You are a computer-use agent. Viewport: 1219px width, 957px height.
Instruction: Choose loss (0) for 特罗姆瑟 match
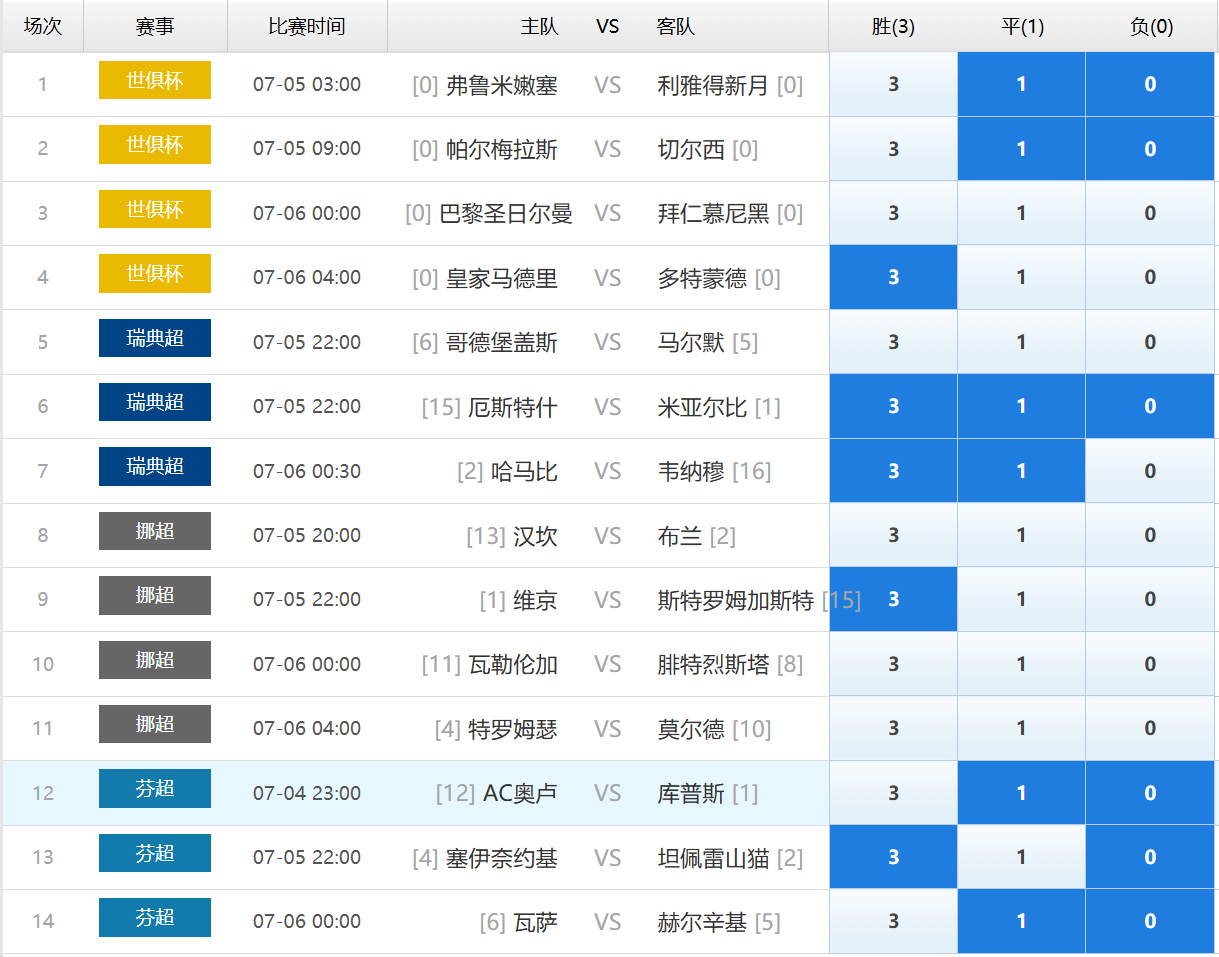pyautogui.click(x=1150, y=728)
